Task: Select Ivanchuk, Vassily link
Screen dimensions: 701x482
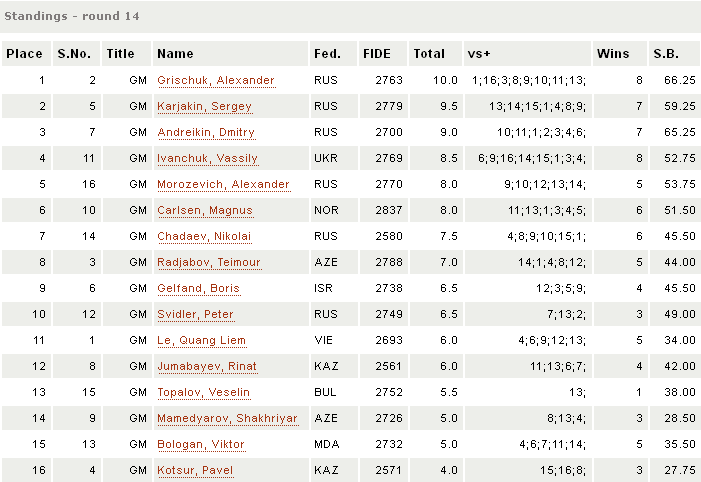Action: (x=207, y=159)
